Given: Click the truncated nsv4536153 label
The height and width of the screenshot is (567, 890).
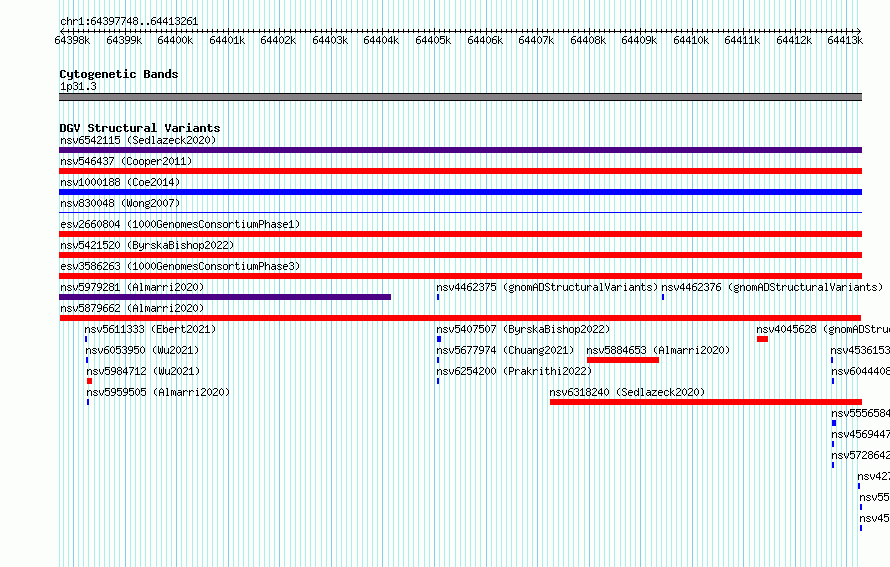Looking at the screenshot, I should 860,350.
